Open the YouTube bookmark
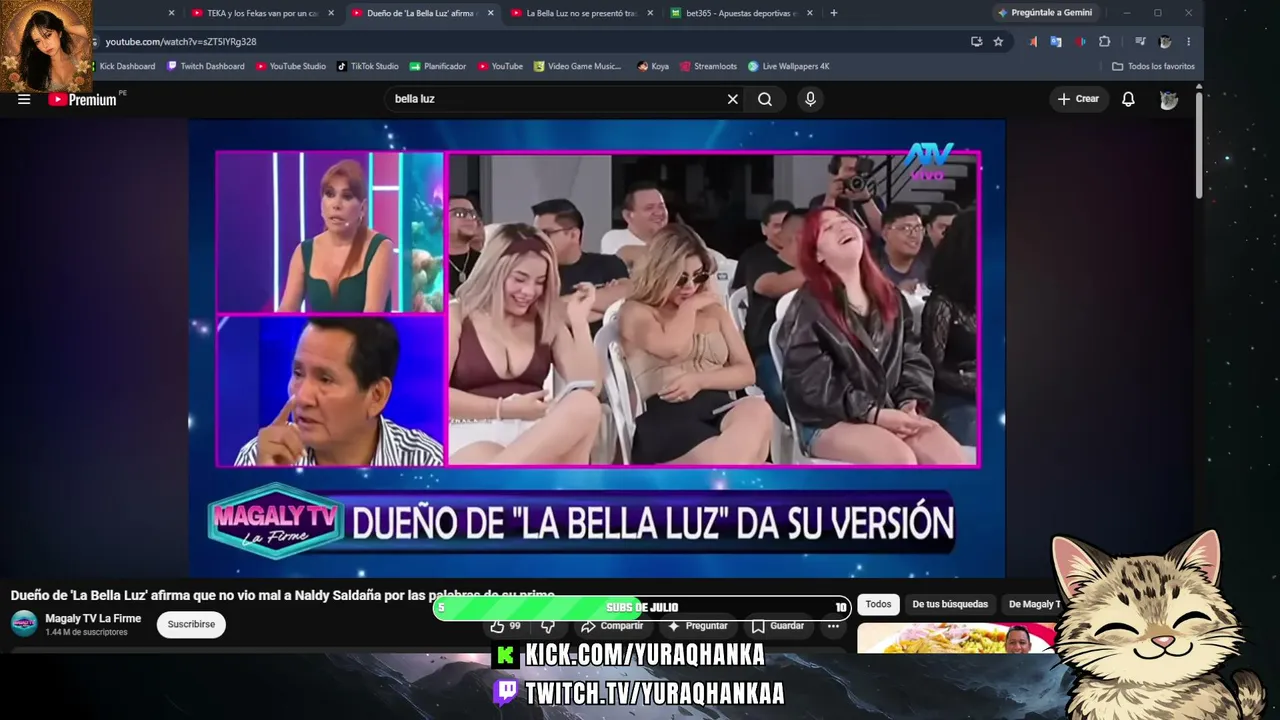The width and height of the screenshot is (1280, 720). coord(500,66)
